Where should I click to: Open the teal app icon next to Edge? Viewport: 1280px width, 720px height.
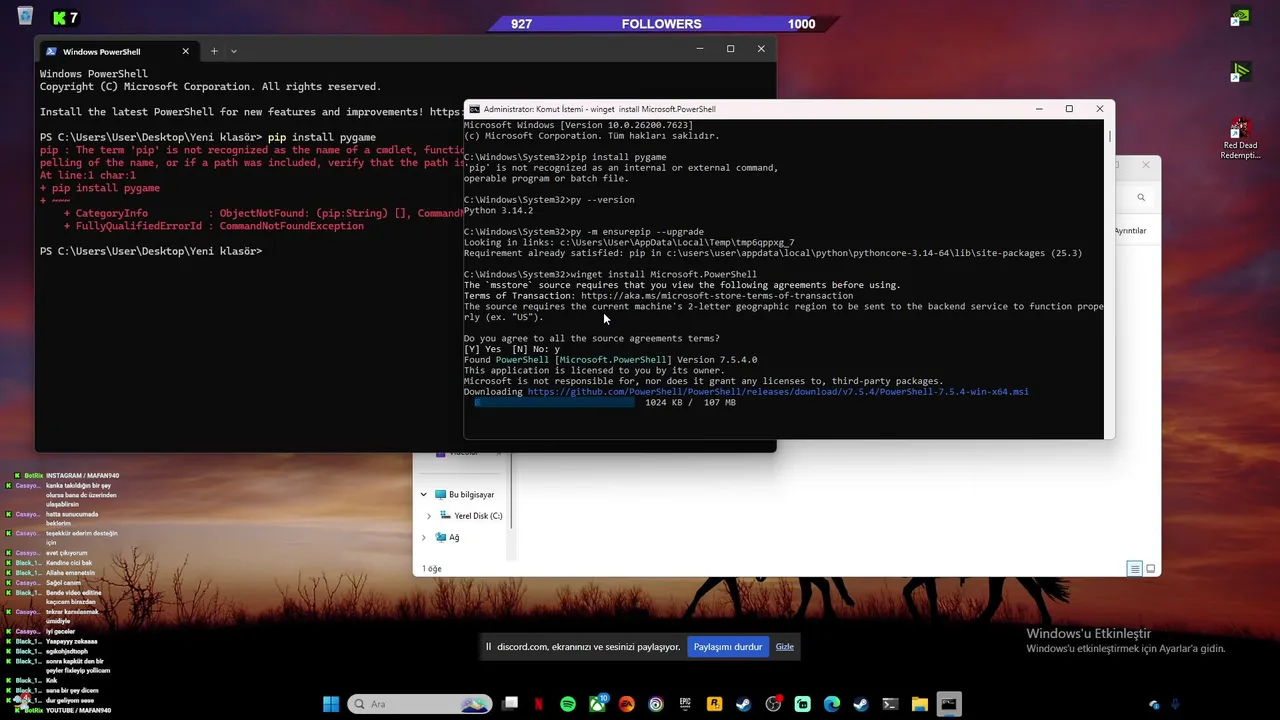[x=802, y=704]
